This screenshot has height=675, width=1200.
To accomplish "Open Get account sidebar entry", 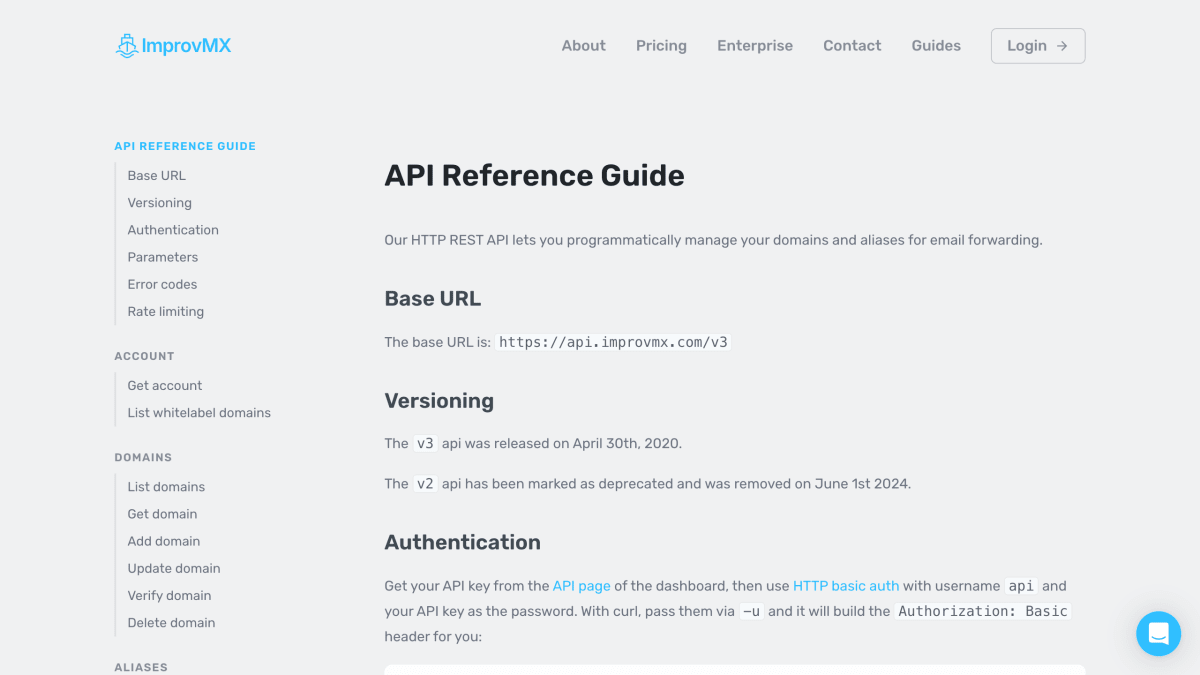I will (165, 386).
